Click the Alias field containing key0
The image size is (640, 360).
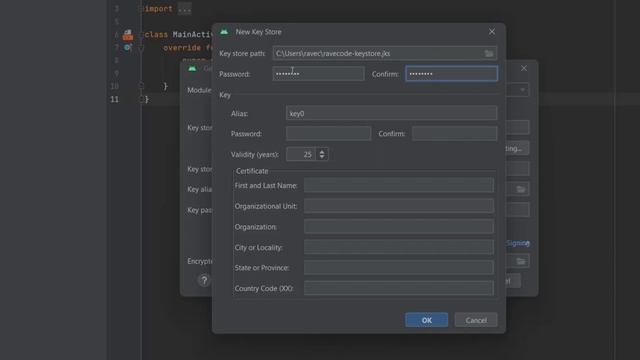(391, 113)
